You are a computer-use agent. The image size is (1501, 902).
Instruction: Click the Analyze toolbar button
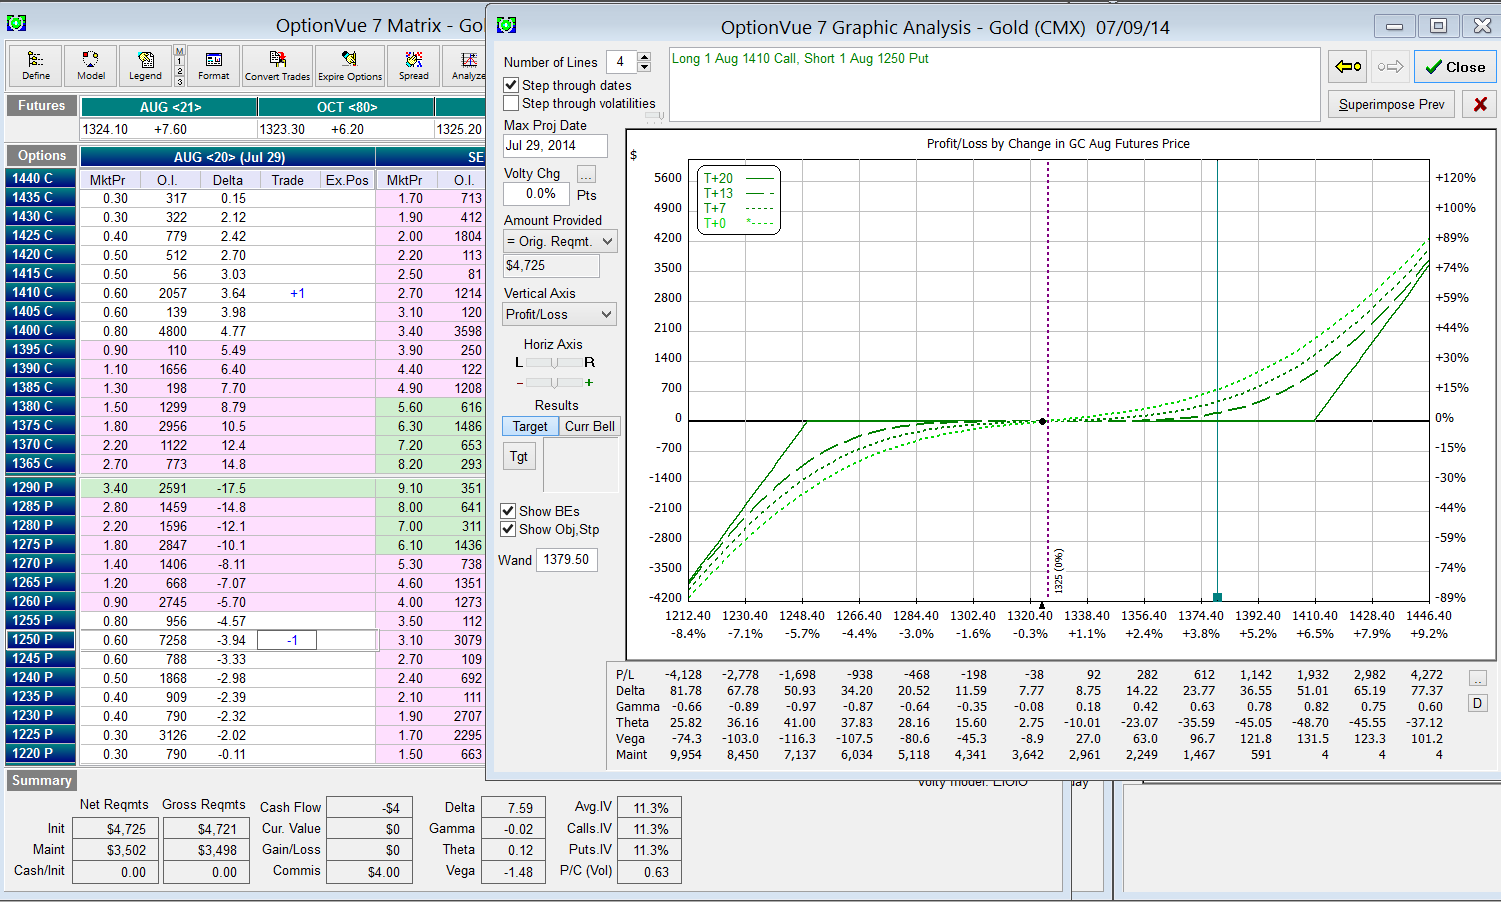coord(465,66)
